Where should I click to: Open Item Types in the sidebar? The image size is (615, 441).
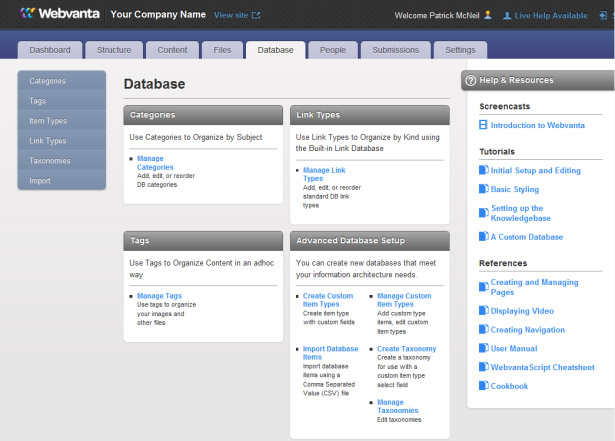pyautogui.click(x=62, y=121)
